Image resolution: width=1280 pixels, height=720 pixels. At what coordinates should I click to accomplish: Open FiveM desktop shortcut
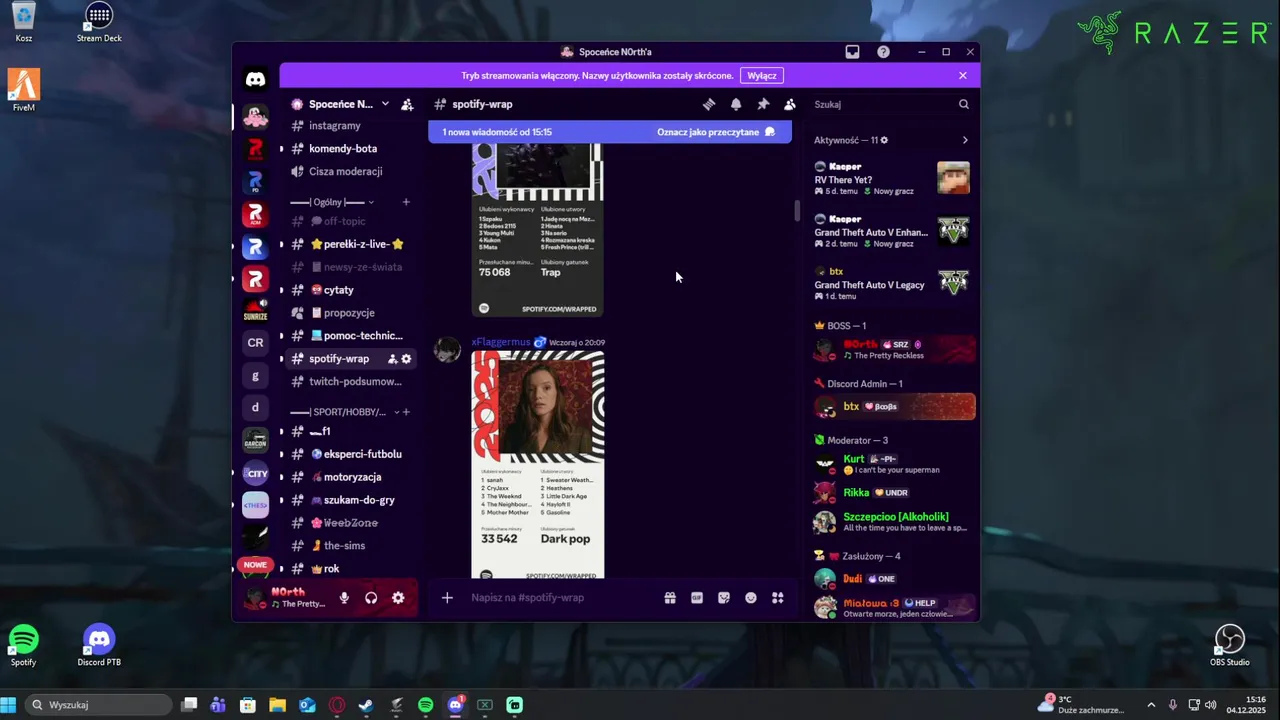point(23,90)
